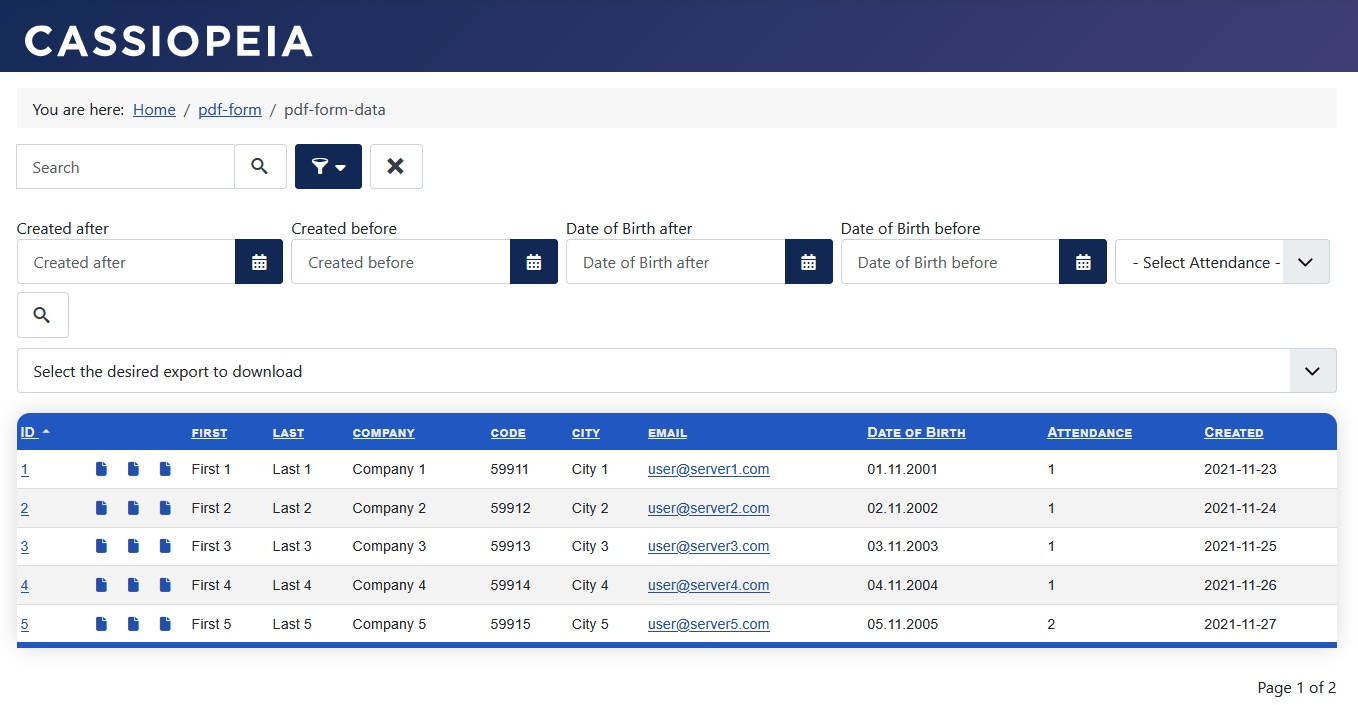Screen dimensions: 1358x705
Task: Open the Created after calendar picker
Action: [259, 262]
